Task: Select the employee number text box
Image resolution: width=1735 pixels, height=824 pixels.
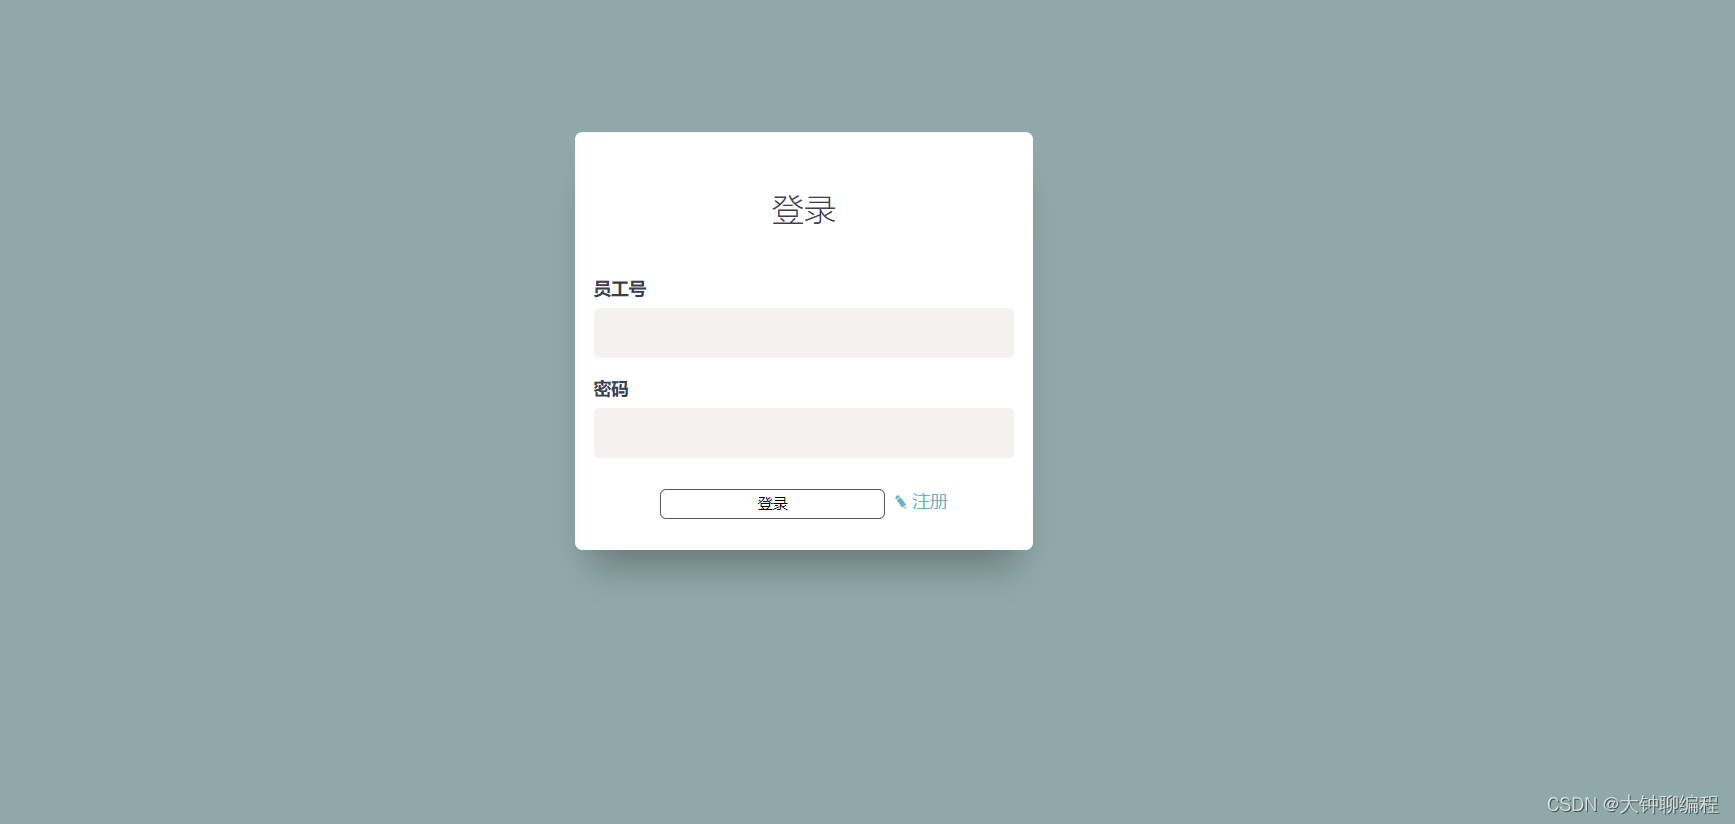Action: point(804,333)
